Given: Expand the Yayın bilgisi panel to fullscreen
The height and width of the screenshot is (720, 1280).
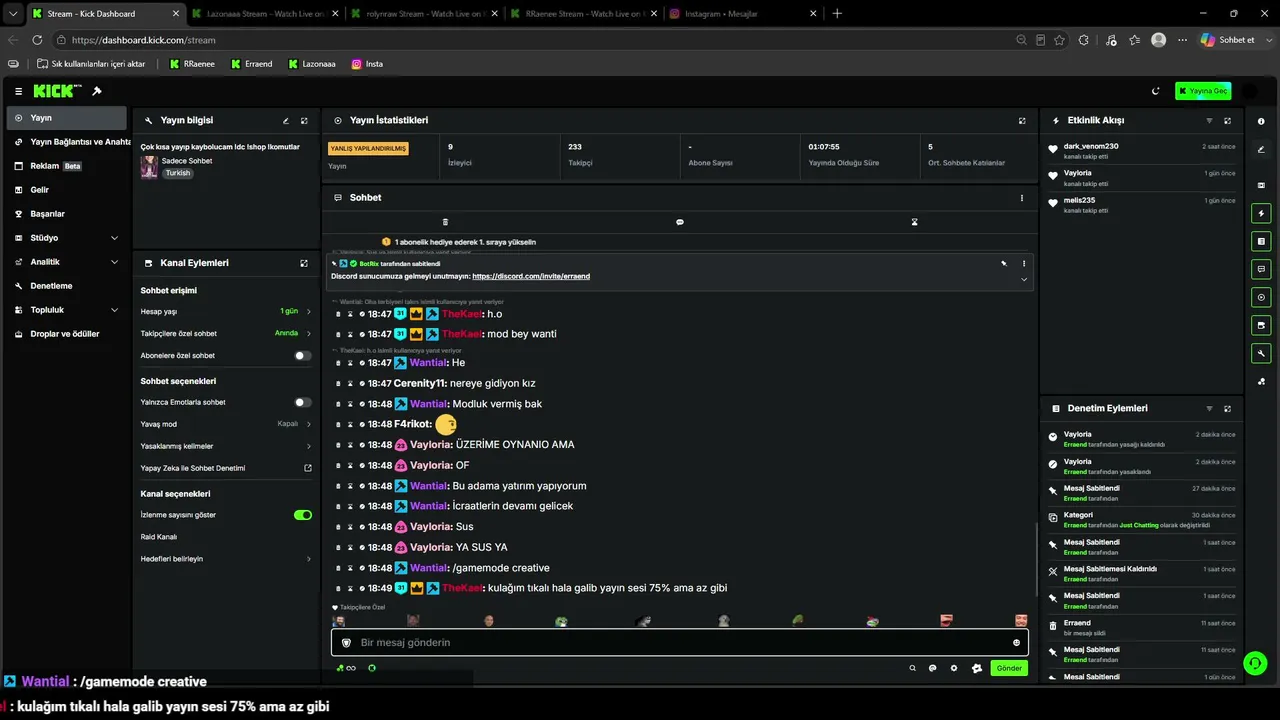Looking at the screenshot, I should (304, 121).
